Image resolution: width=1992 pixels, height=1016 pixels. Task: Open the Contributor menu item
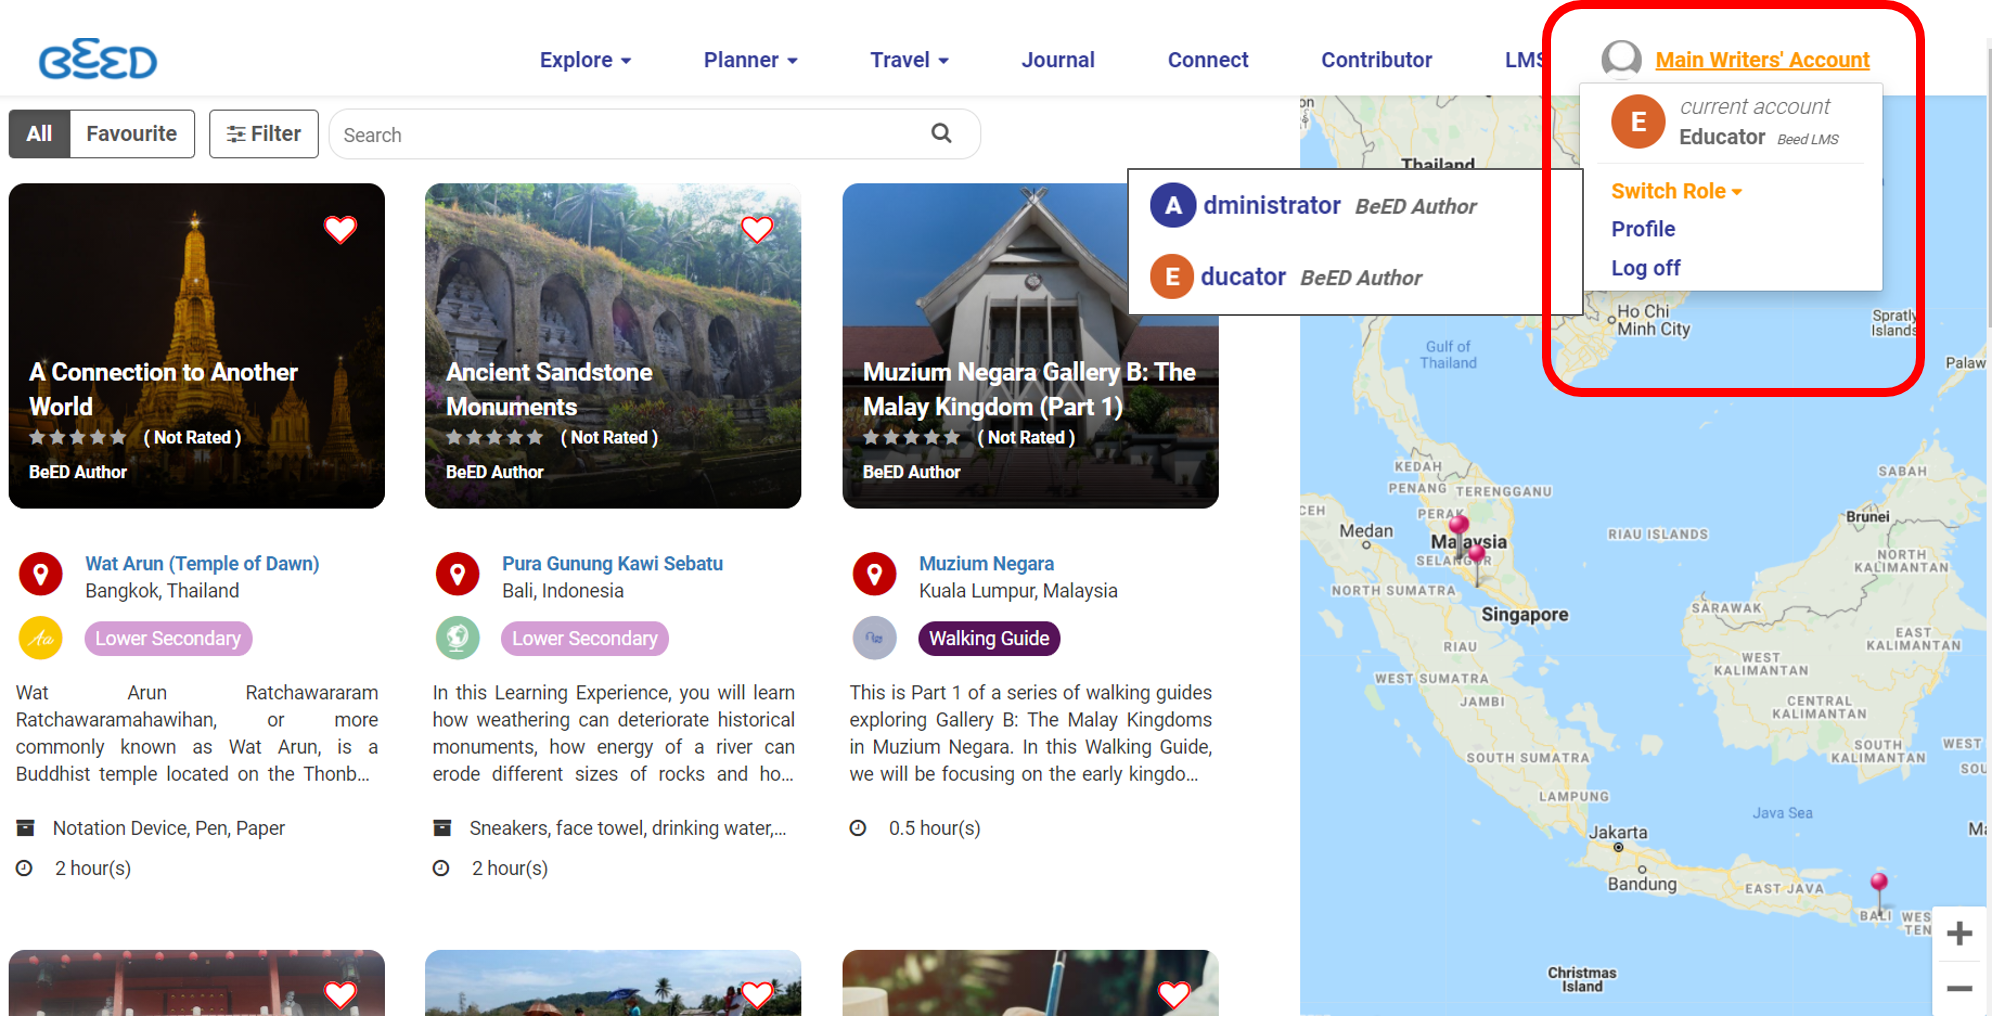pos(1377,60)
